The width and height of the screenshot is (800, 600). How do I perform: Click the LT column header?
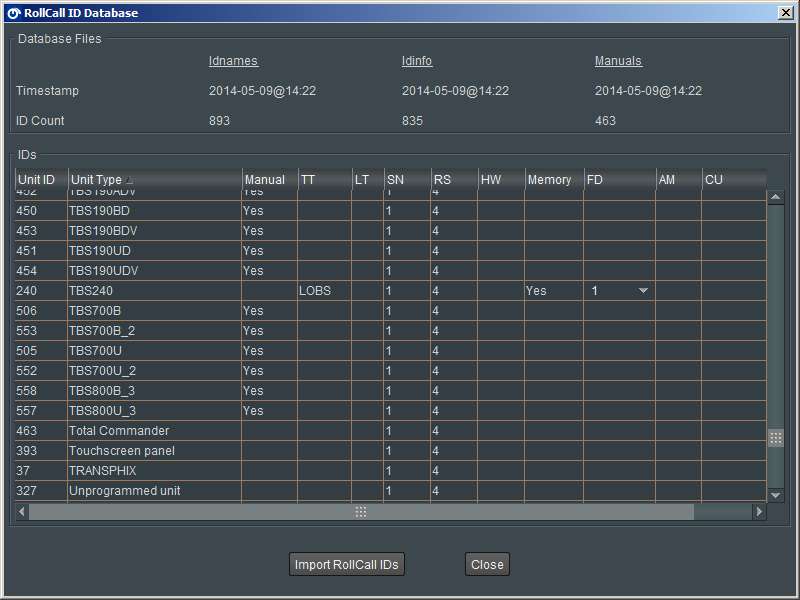coord(368,180)
